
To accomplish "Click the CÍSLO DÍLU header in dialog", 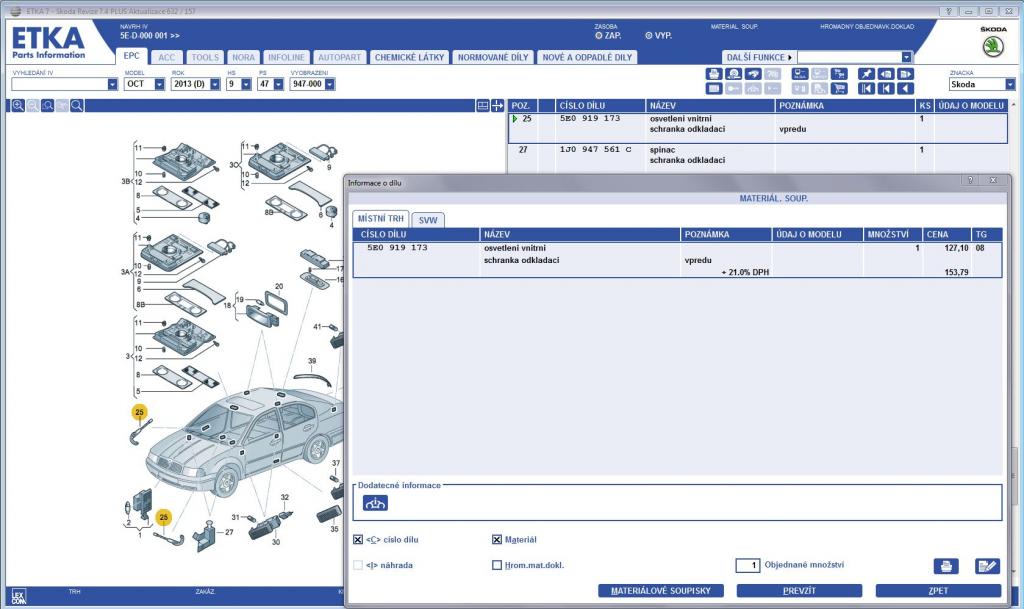I will pos(416,234).
